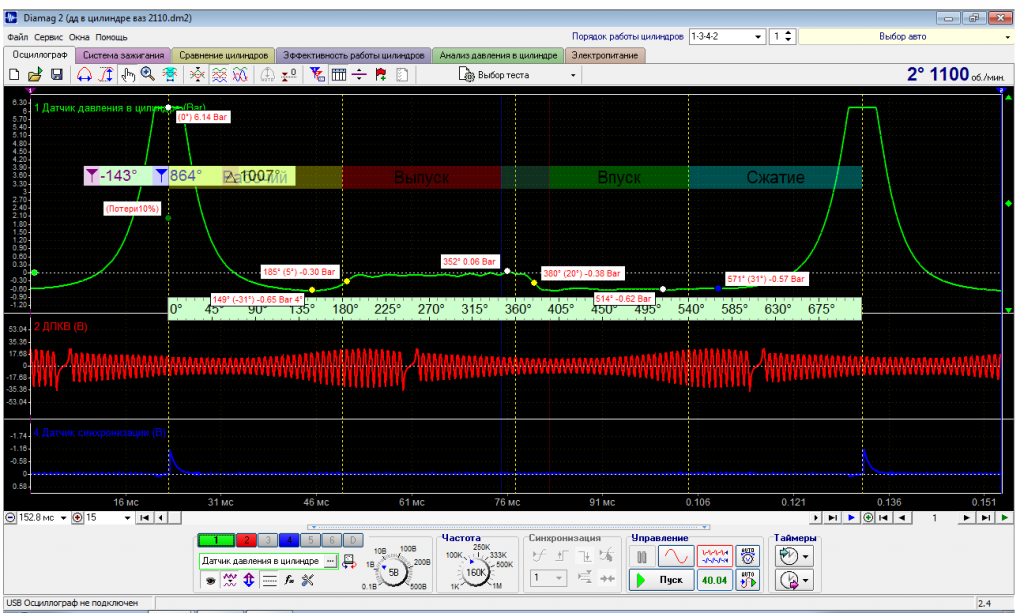Toggle channel 6 button
Image resolution: width=1024 pixels, height=613 pixels.
click(x=332, y=540)
